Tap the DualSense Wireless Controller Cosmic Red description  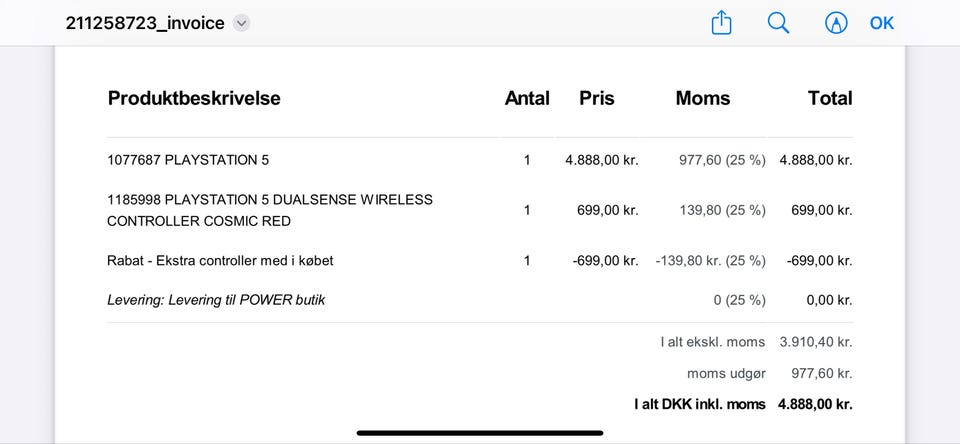(x=270, y=210)
